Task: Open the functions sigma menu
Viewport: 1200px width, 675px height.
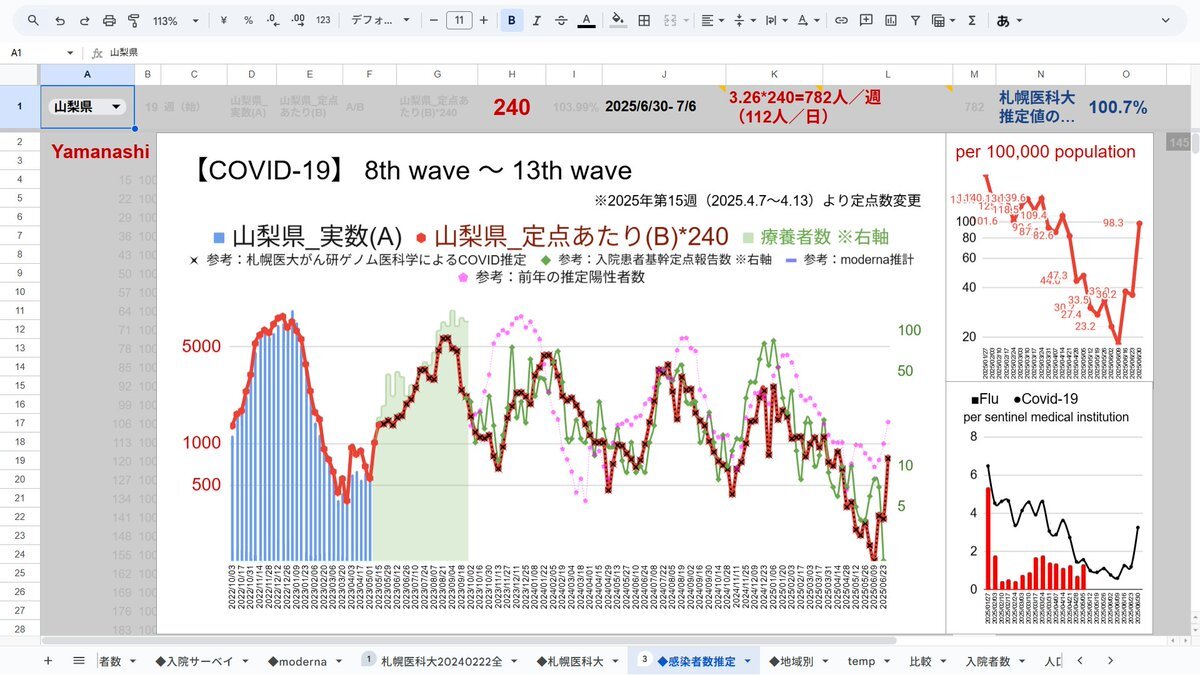Action: tap(971, 20)
